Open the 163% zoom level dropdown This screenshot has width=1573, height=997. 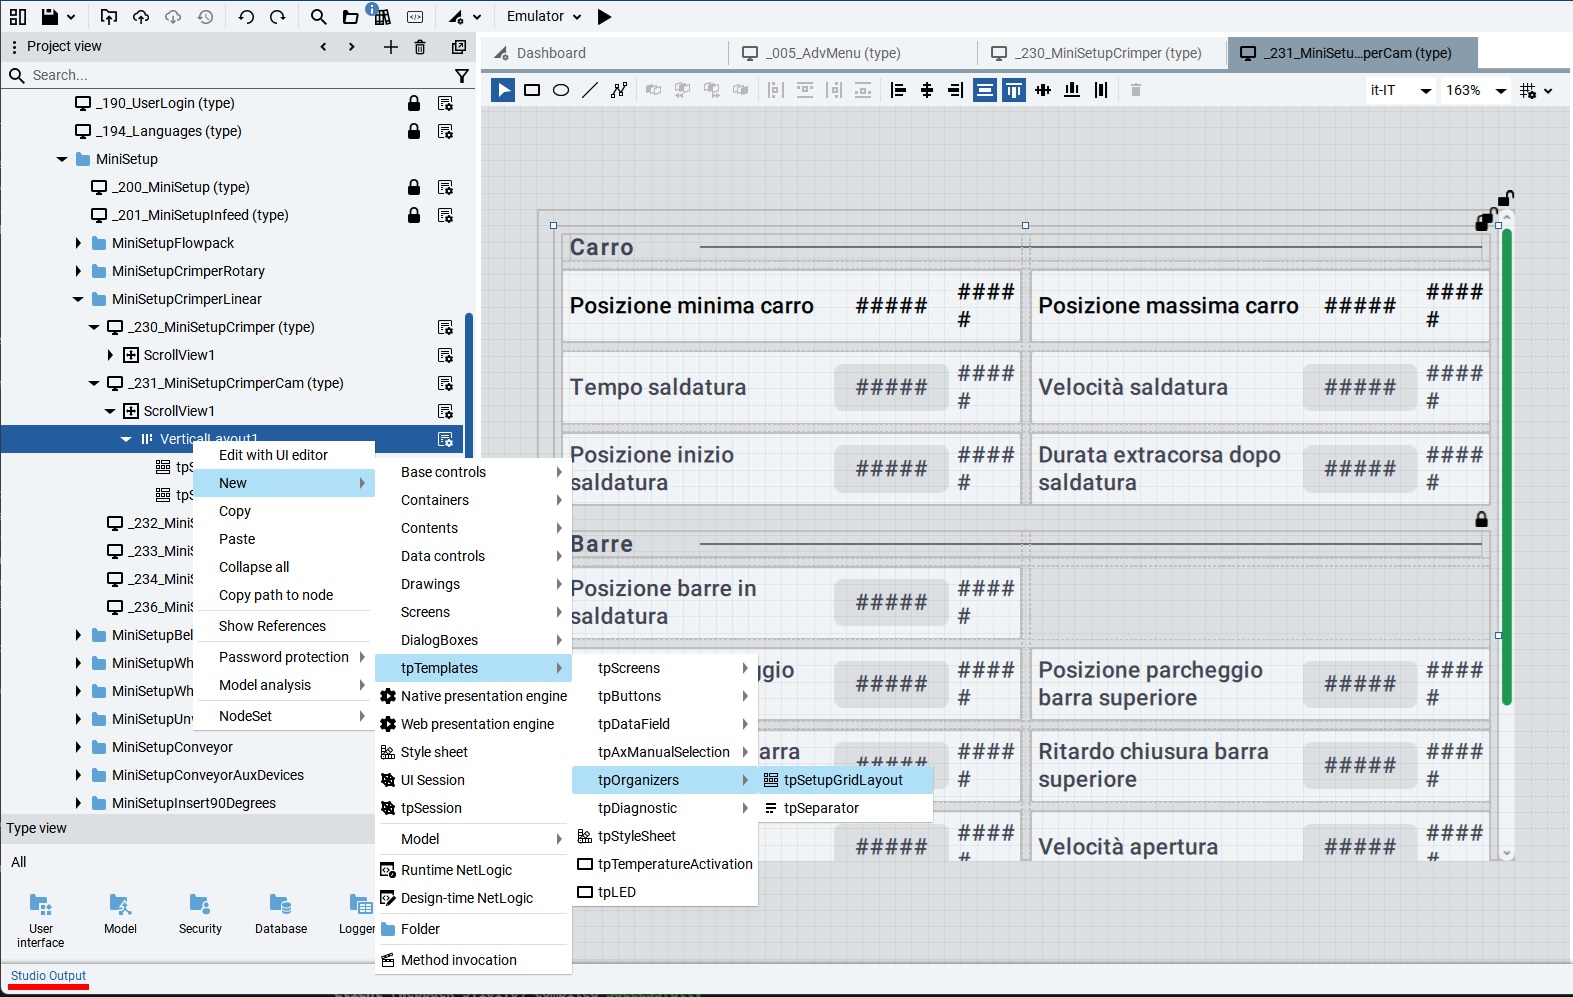coord(1475,90)
